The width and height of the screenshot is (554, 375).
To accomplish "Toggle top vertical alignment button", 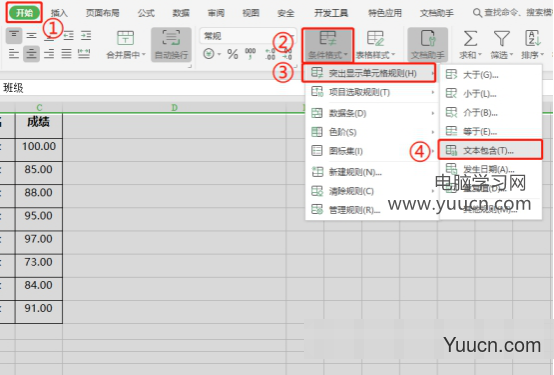I will pyautogui.click(x=14, y=35).
